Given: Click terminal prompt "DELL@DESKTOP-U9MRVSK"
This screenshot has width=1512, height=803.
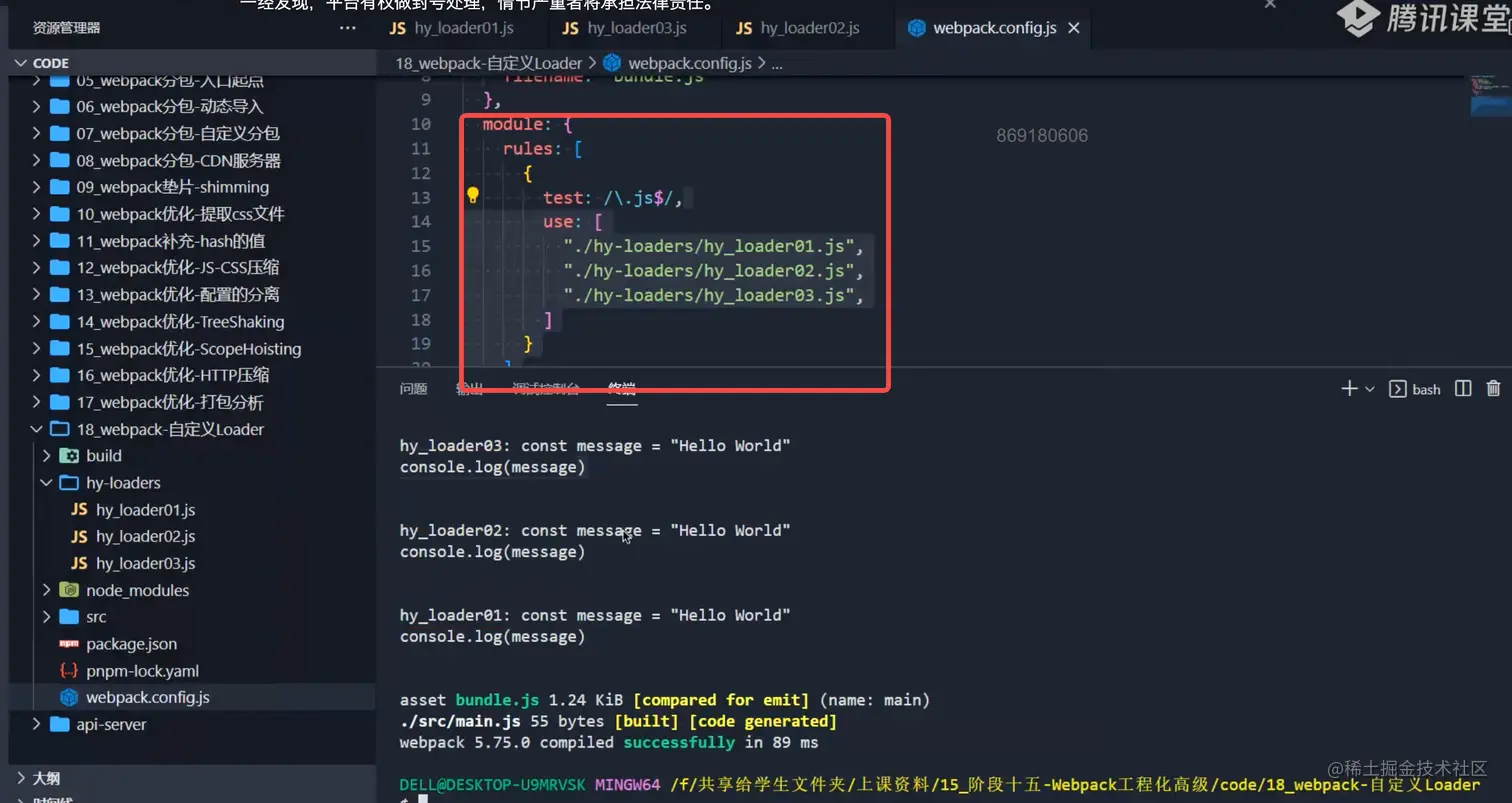Looking at the screenshot, I should pyautogui.click(x=493, y=785).
